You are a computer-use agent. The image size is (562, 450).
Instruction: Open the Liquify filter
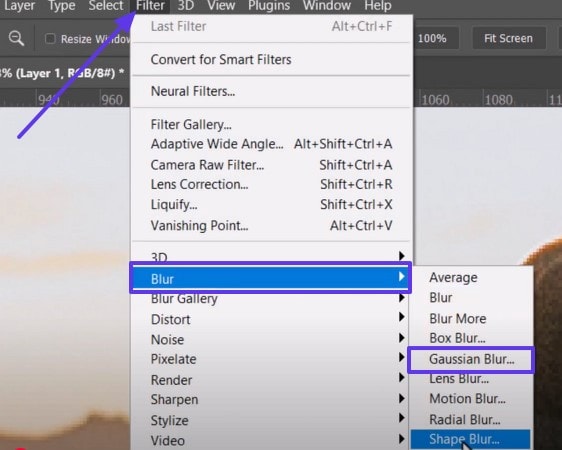[272, 205]
